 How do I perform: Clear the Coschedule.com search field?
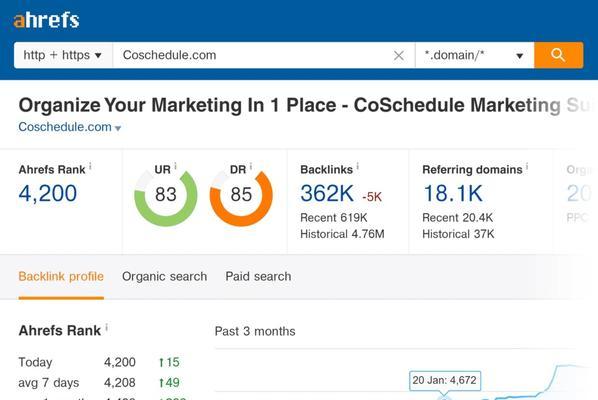click(399, 56)
